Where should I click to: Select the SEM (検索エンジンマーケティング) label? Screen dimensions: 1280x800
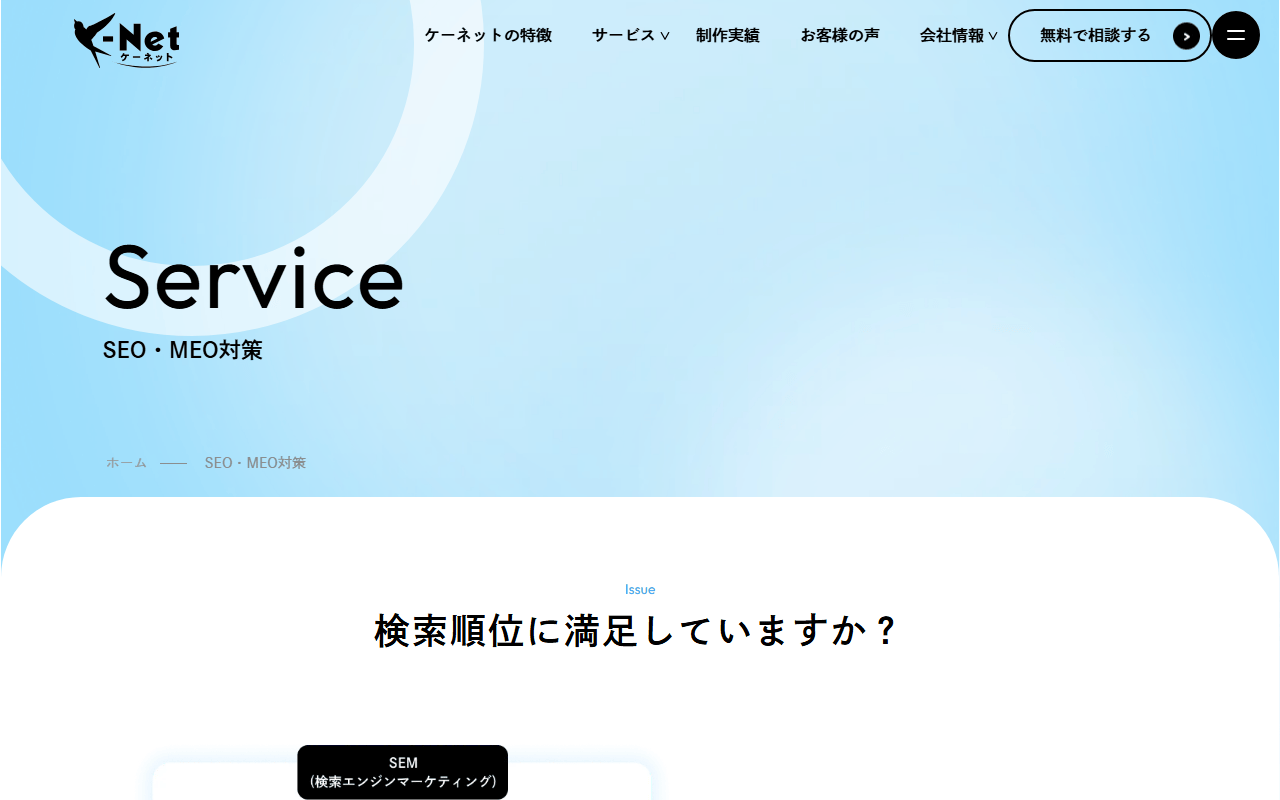(x=403, y=772)
